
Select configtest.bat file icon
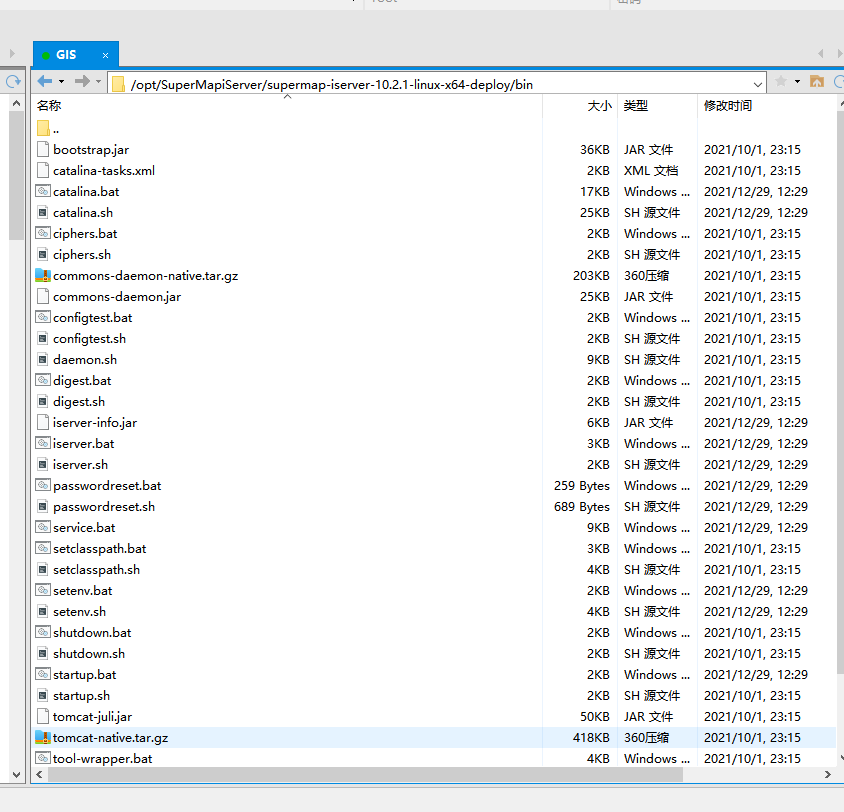tap(43, 317)
